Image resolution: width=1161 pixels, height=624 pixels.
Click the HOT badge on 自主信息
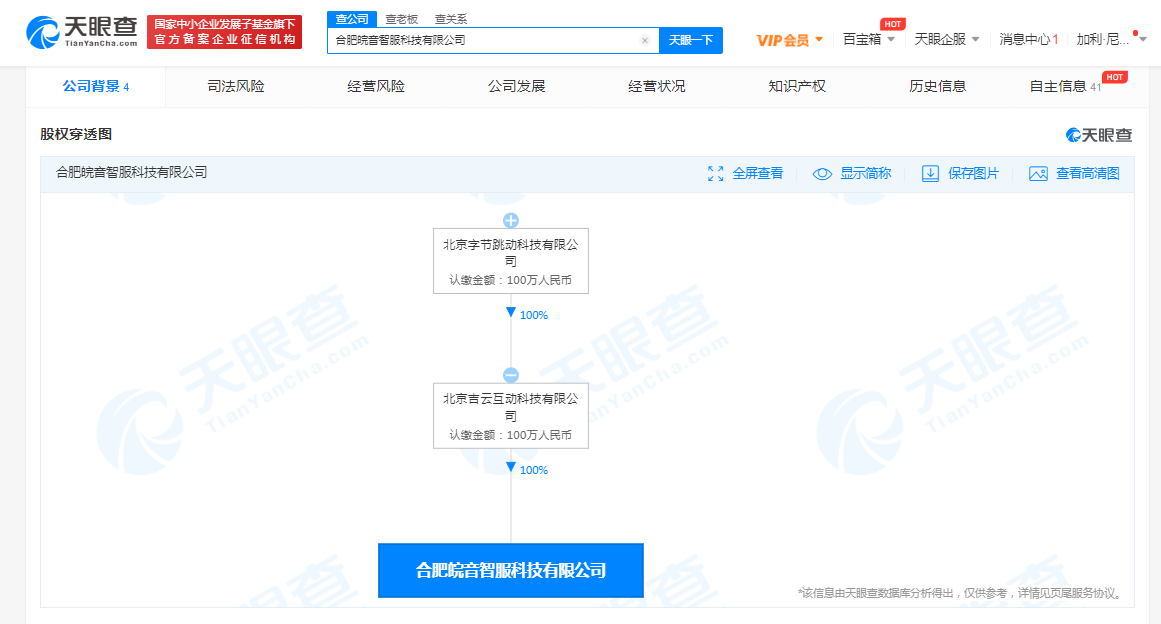click(x=1114, y=77)
